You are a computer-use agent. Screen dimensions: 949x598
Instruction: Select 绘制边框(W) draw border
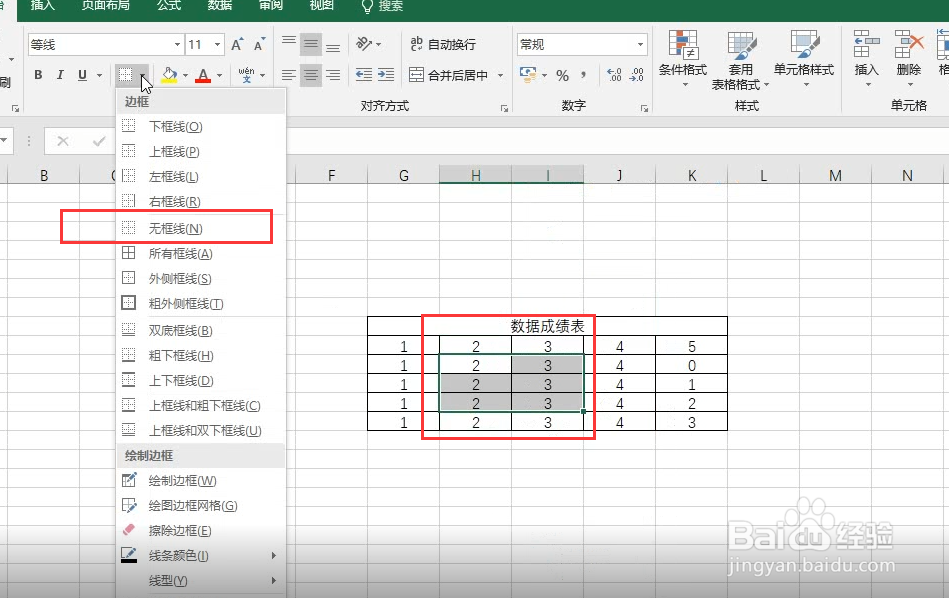pos(200,481)
